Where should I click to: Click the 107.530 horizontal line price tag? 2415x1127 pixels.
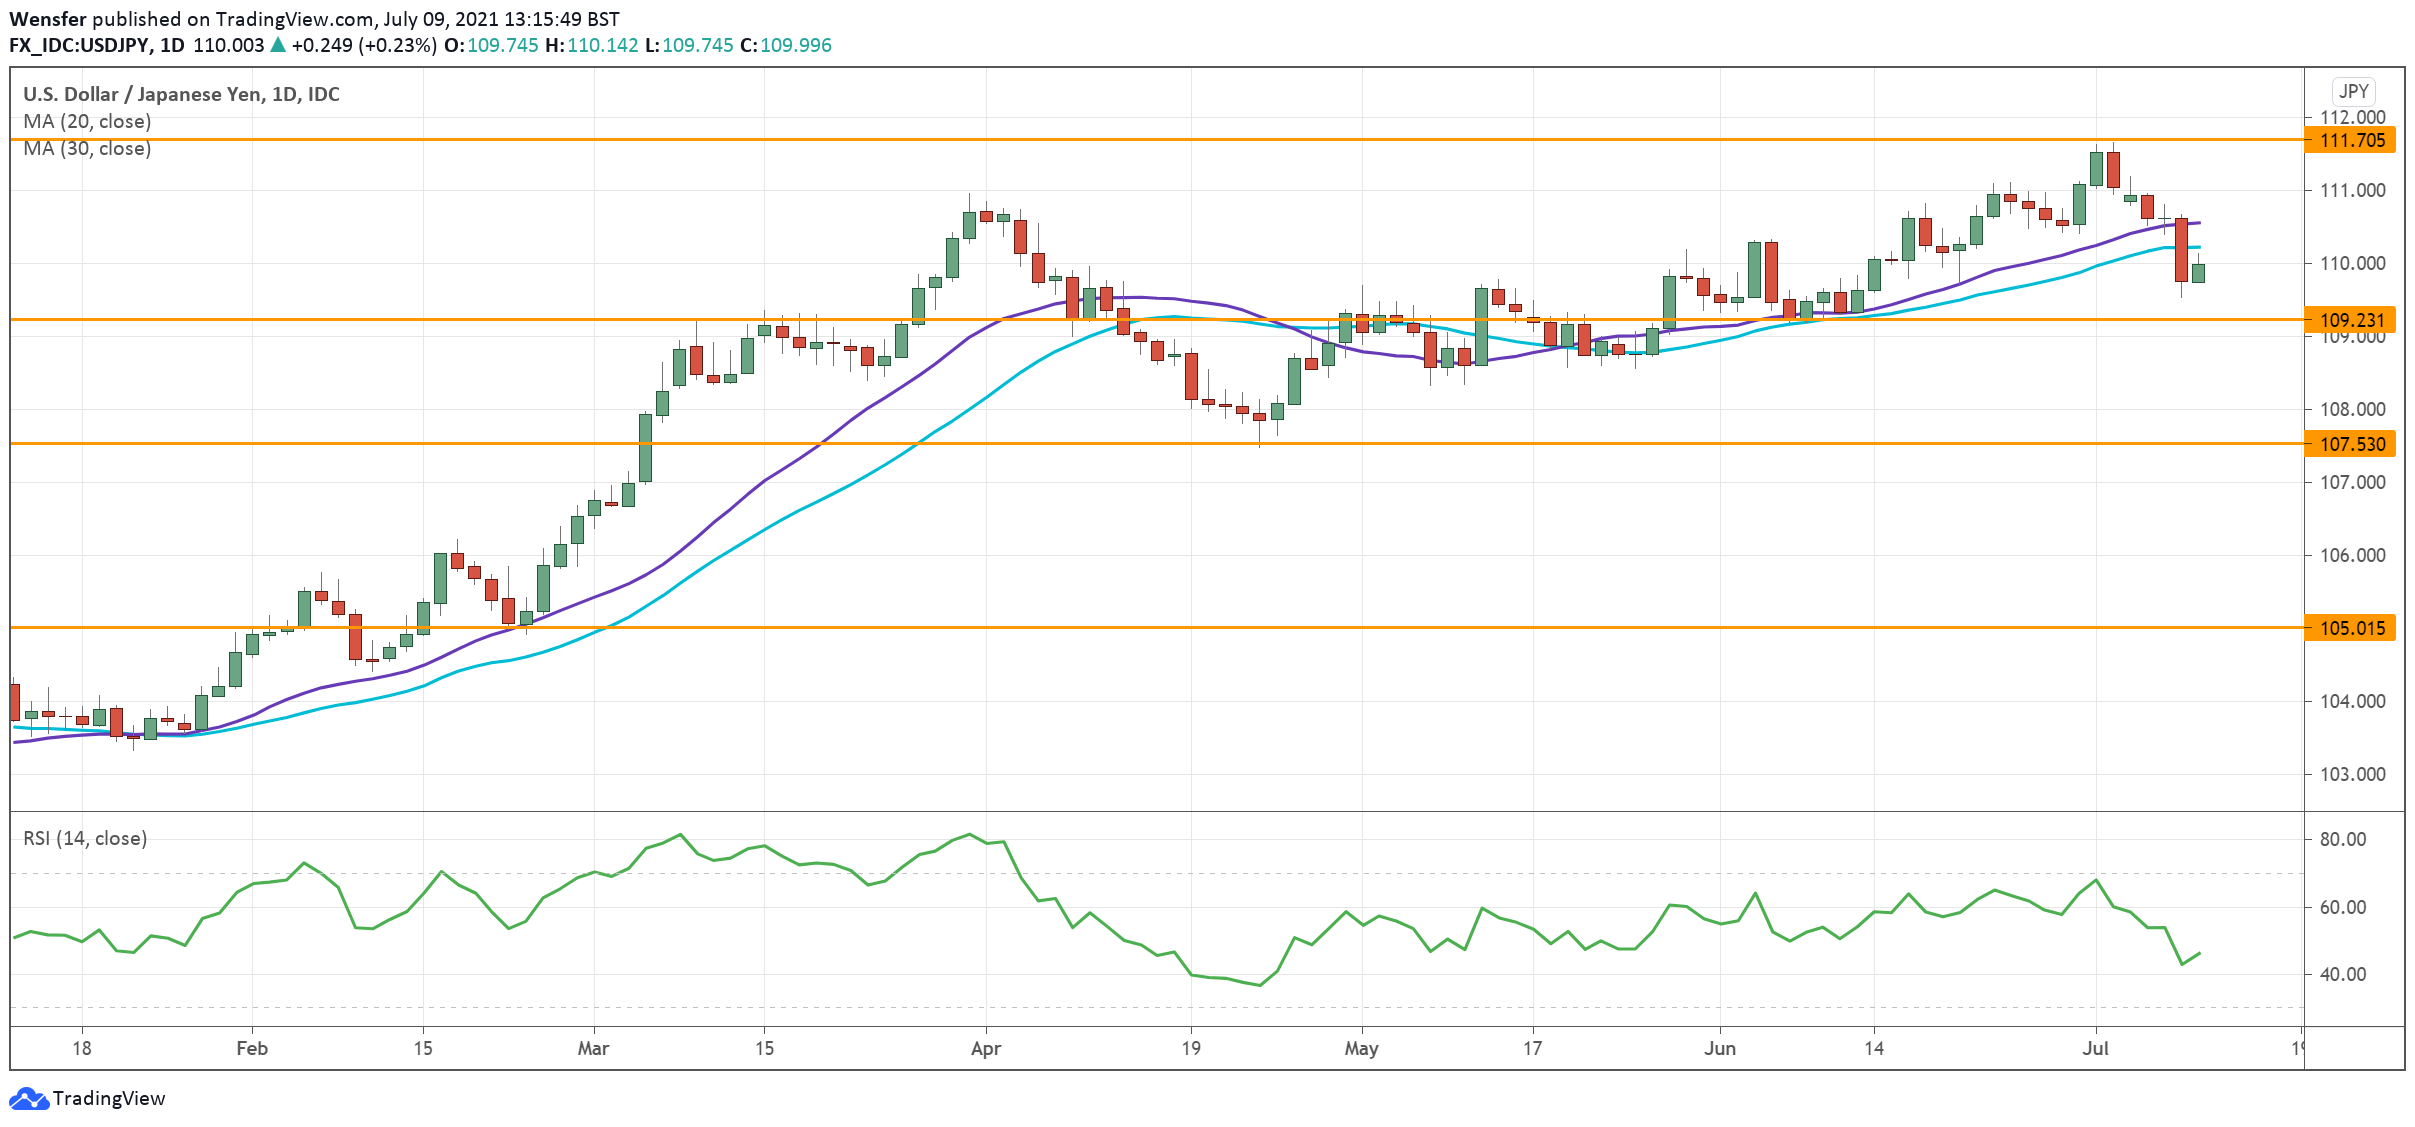pos(2351,444)
